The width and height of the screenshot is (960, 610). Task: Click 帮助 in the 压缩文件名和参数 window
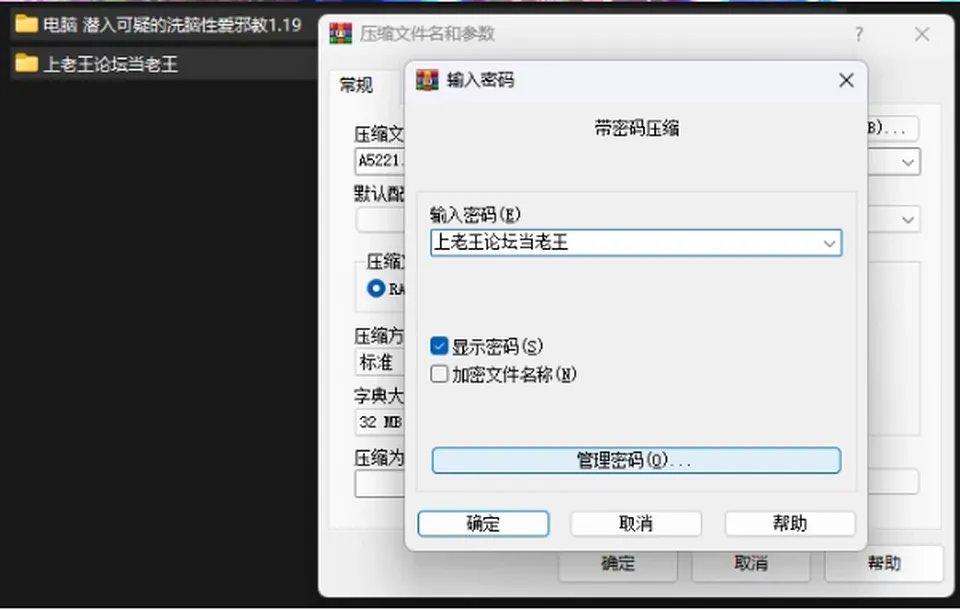[x=884, y=563]
